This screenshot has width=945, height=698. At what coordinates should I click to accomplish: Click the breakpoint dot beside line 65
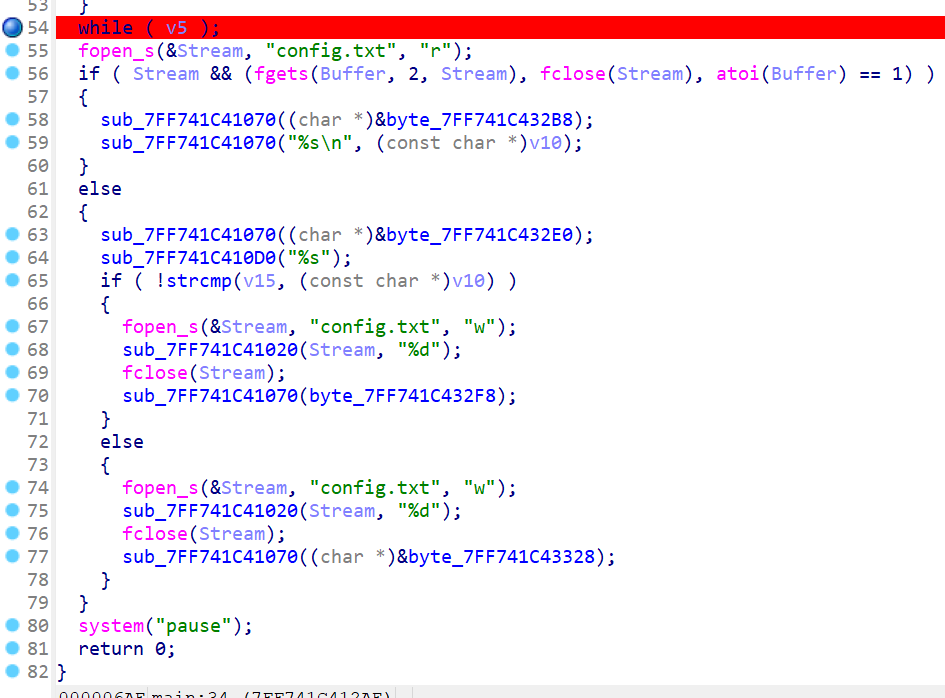click(12, 281)
